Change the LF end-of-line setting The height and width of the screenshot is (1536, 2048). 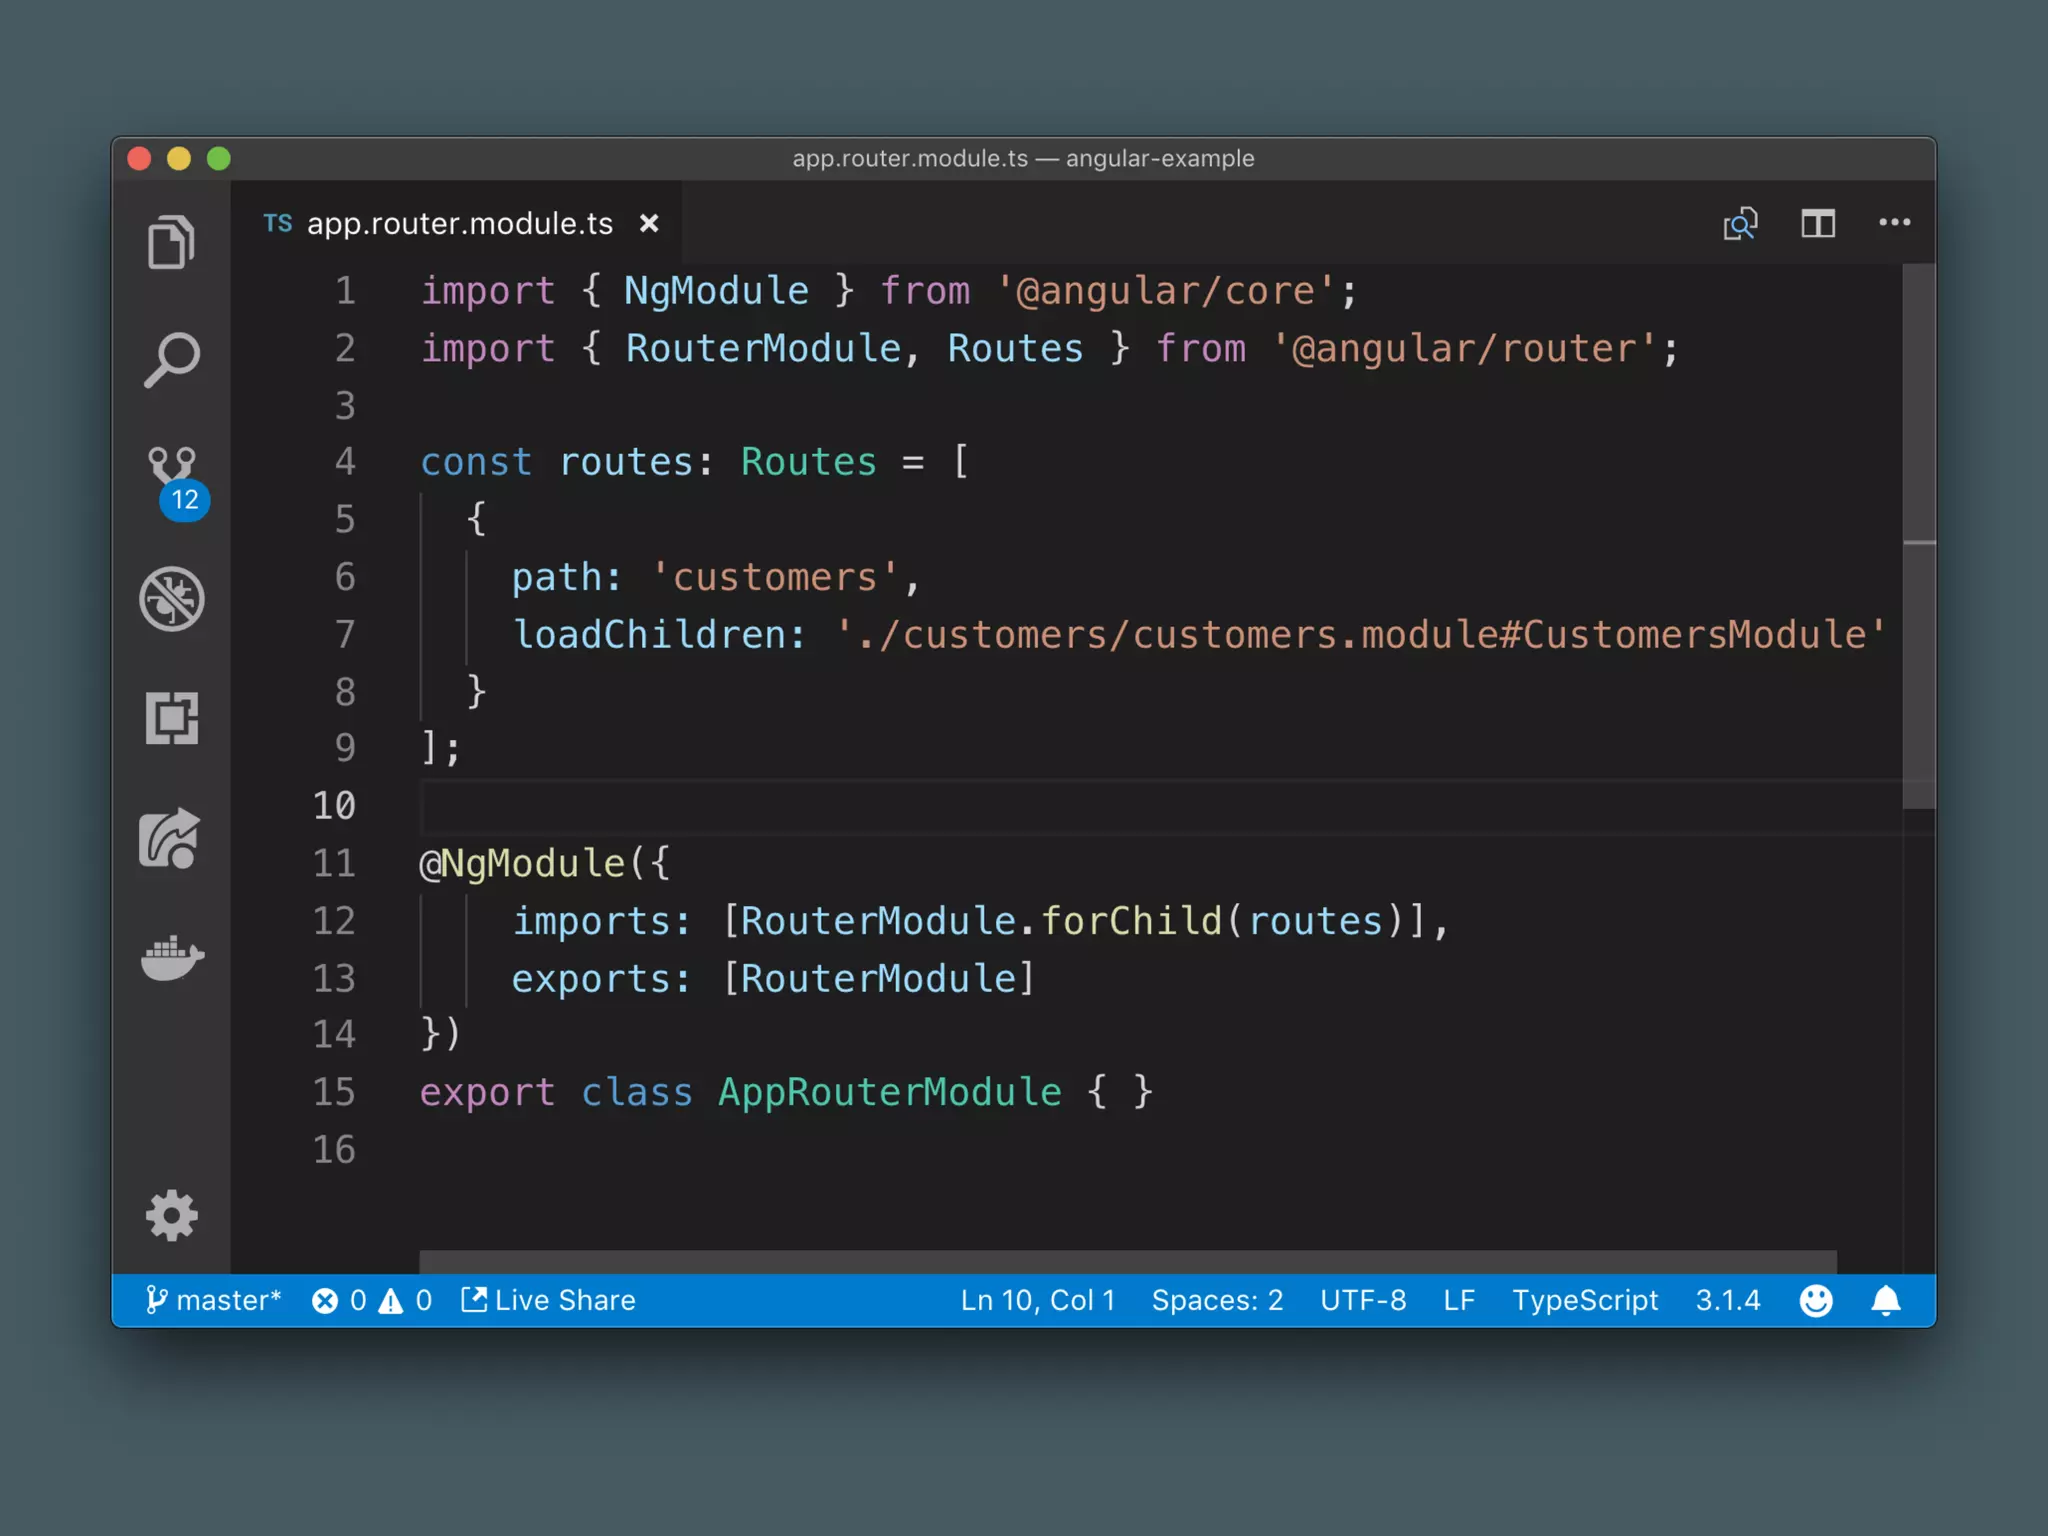tap(1459, 1300)
